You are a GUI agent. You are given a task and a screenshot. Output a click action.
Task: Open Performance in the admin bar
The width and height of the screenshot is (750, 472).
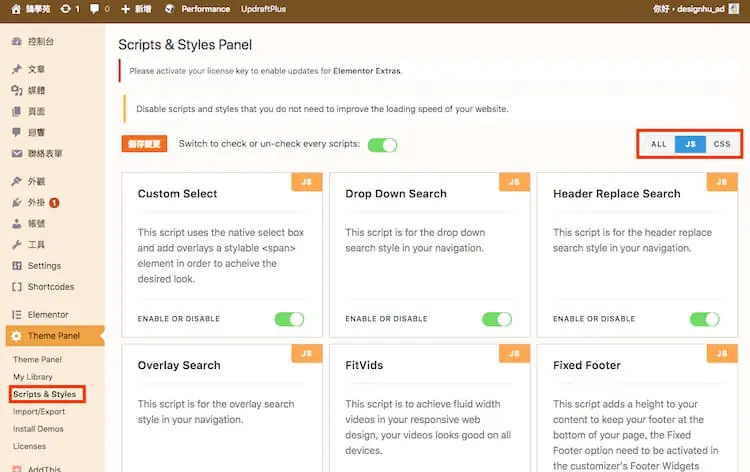tap(205, 9)
